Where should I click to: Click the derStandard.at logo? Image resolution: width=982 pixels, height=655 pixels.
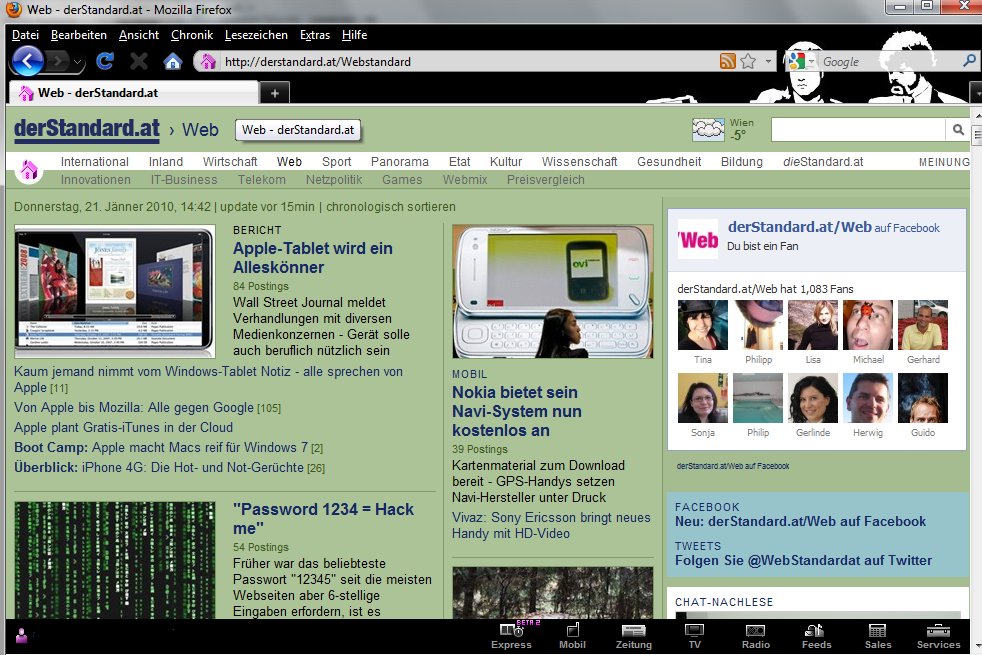tap(87, 128)
